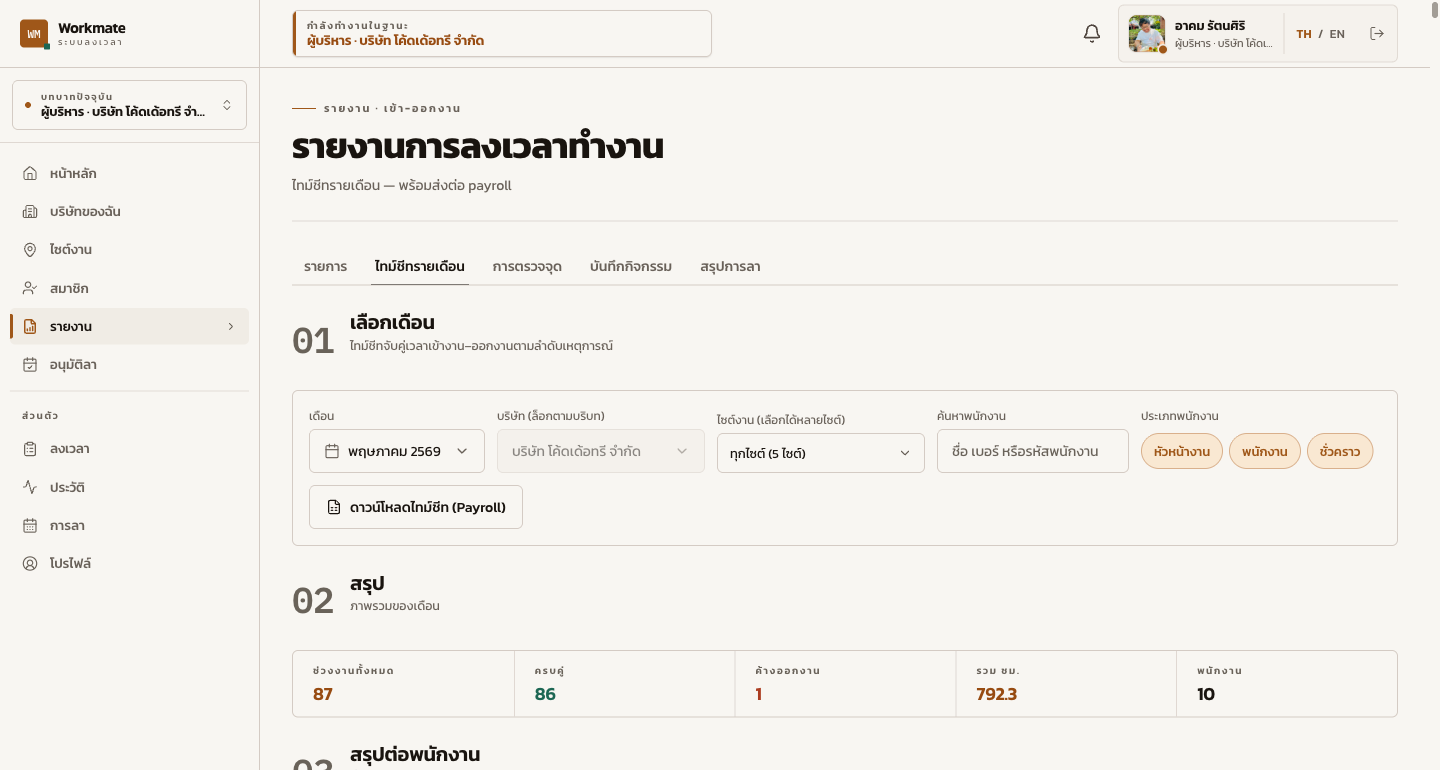
Task: Open ทุกไซต์ (5 ไซต์) site dropdown
Action: coord(821,453)
